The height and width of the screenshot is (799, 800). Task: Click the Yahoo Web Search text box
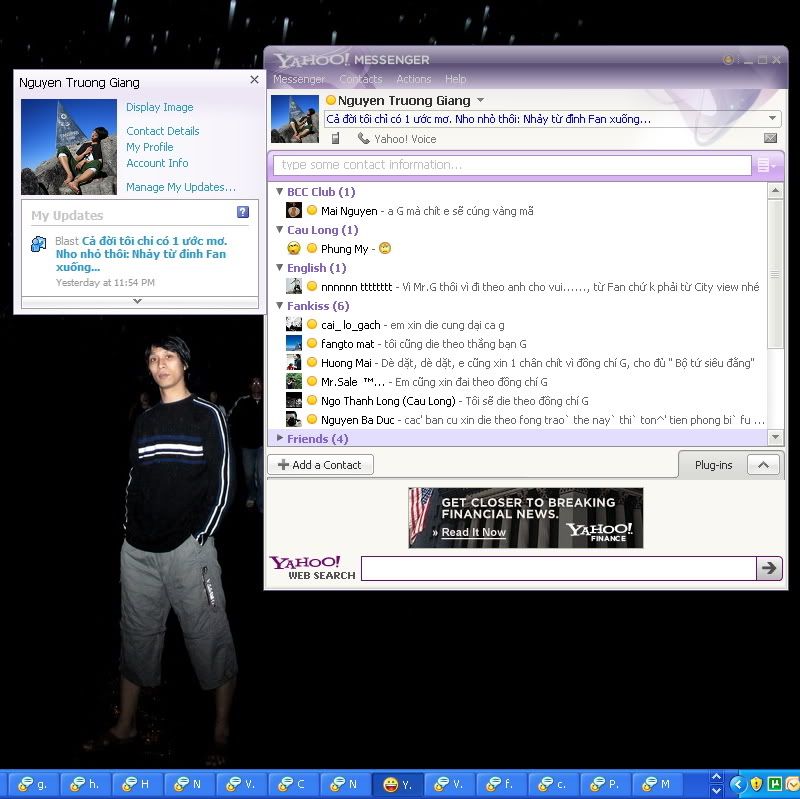(559, 568)
